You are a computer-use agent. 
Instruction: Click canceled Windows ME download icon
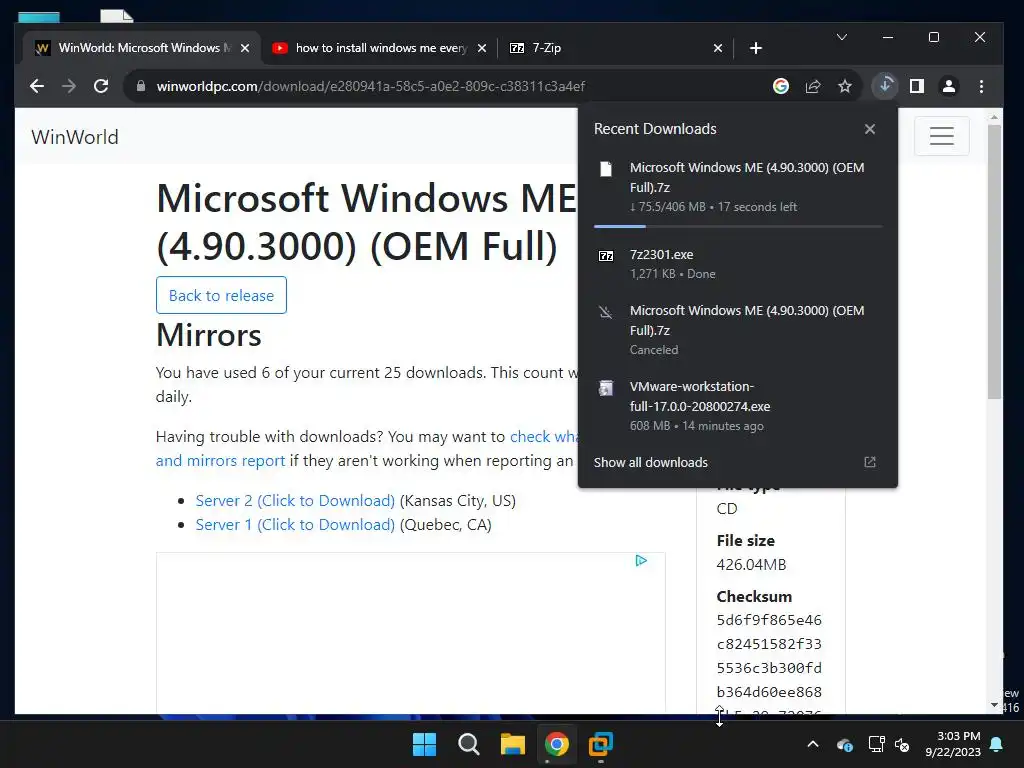(606, 312)
